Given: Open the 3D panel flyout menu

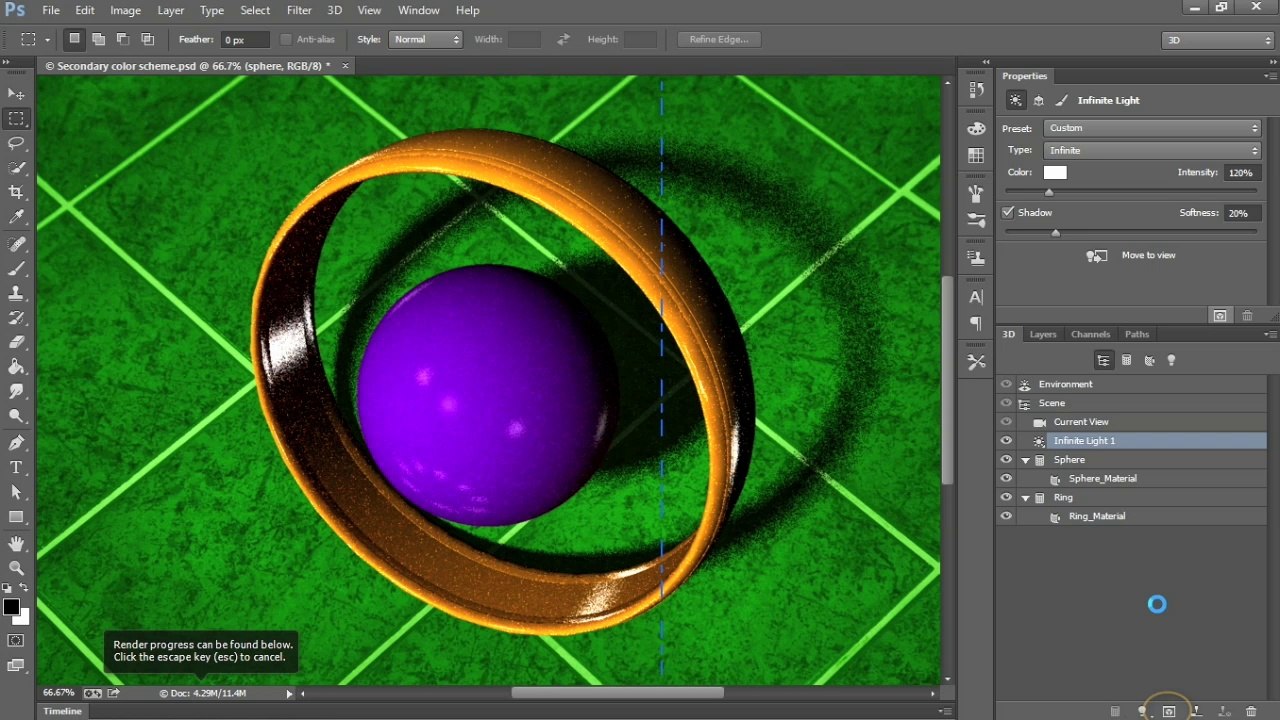Looking at the screenshot, I should (1268, 334).
